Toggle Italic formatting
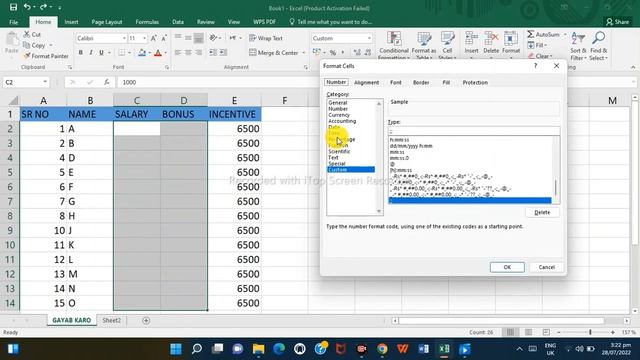640x360 pixels. 91,52
